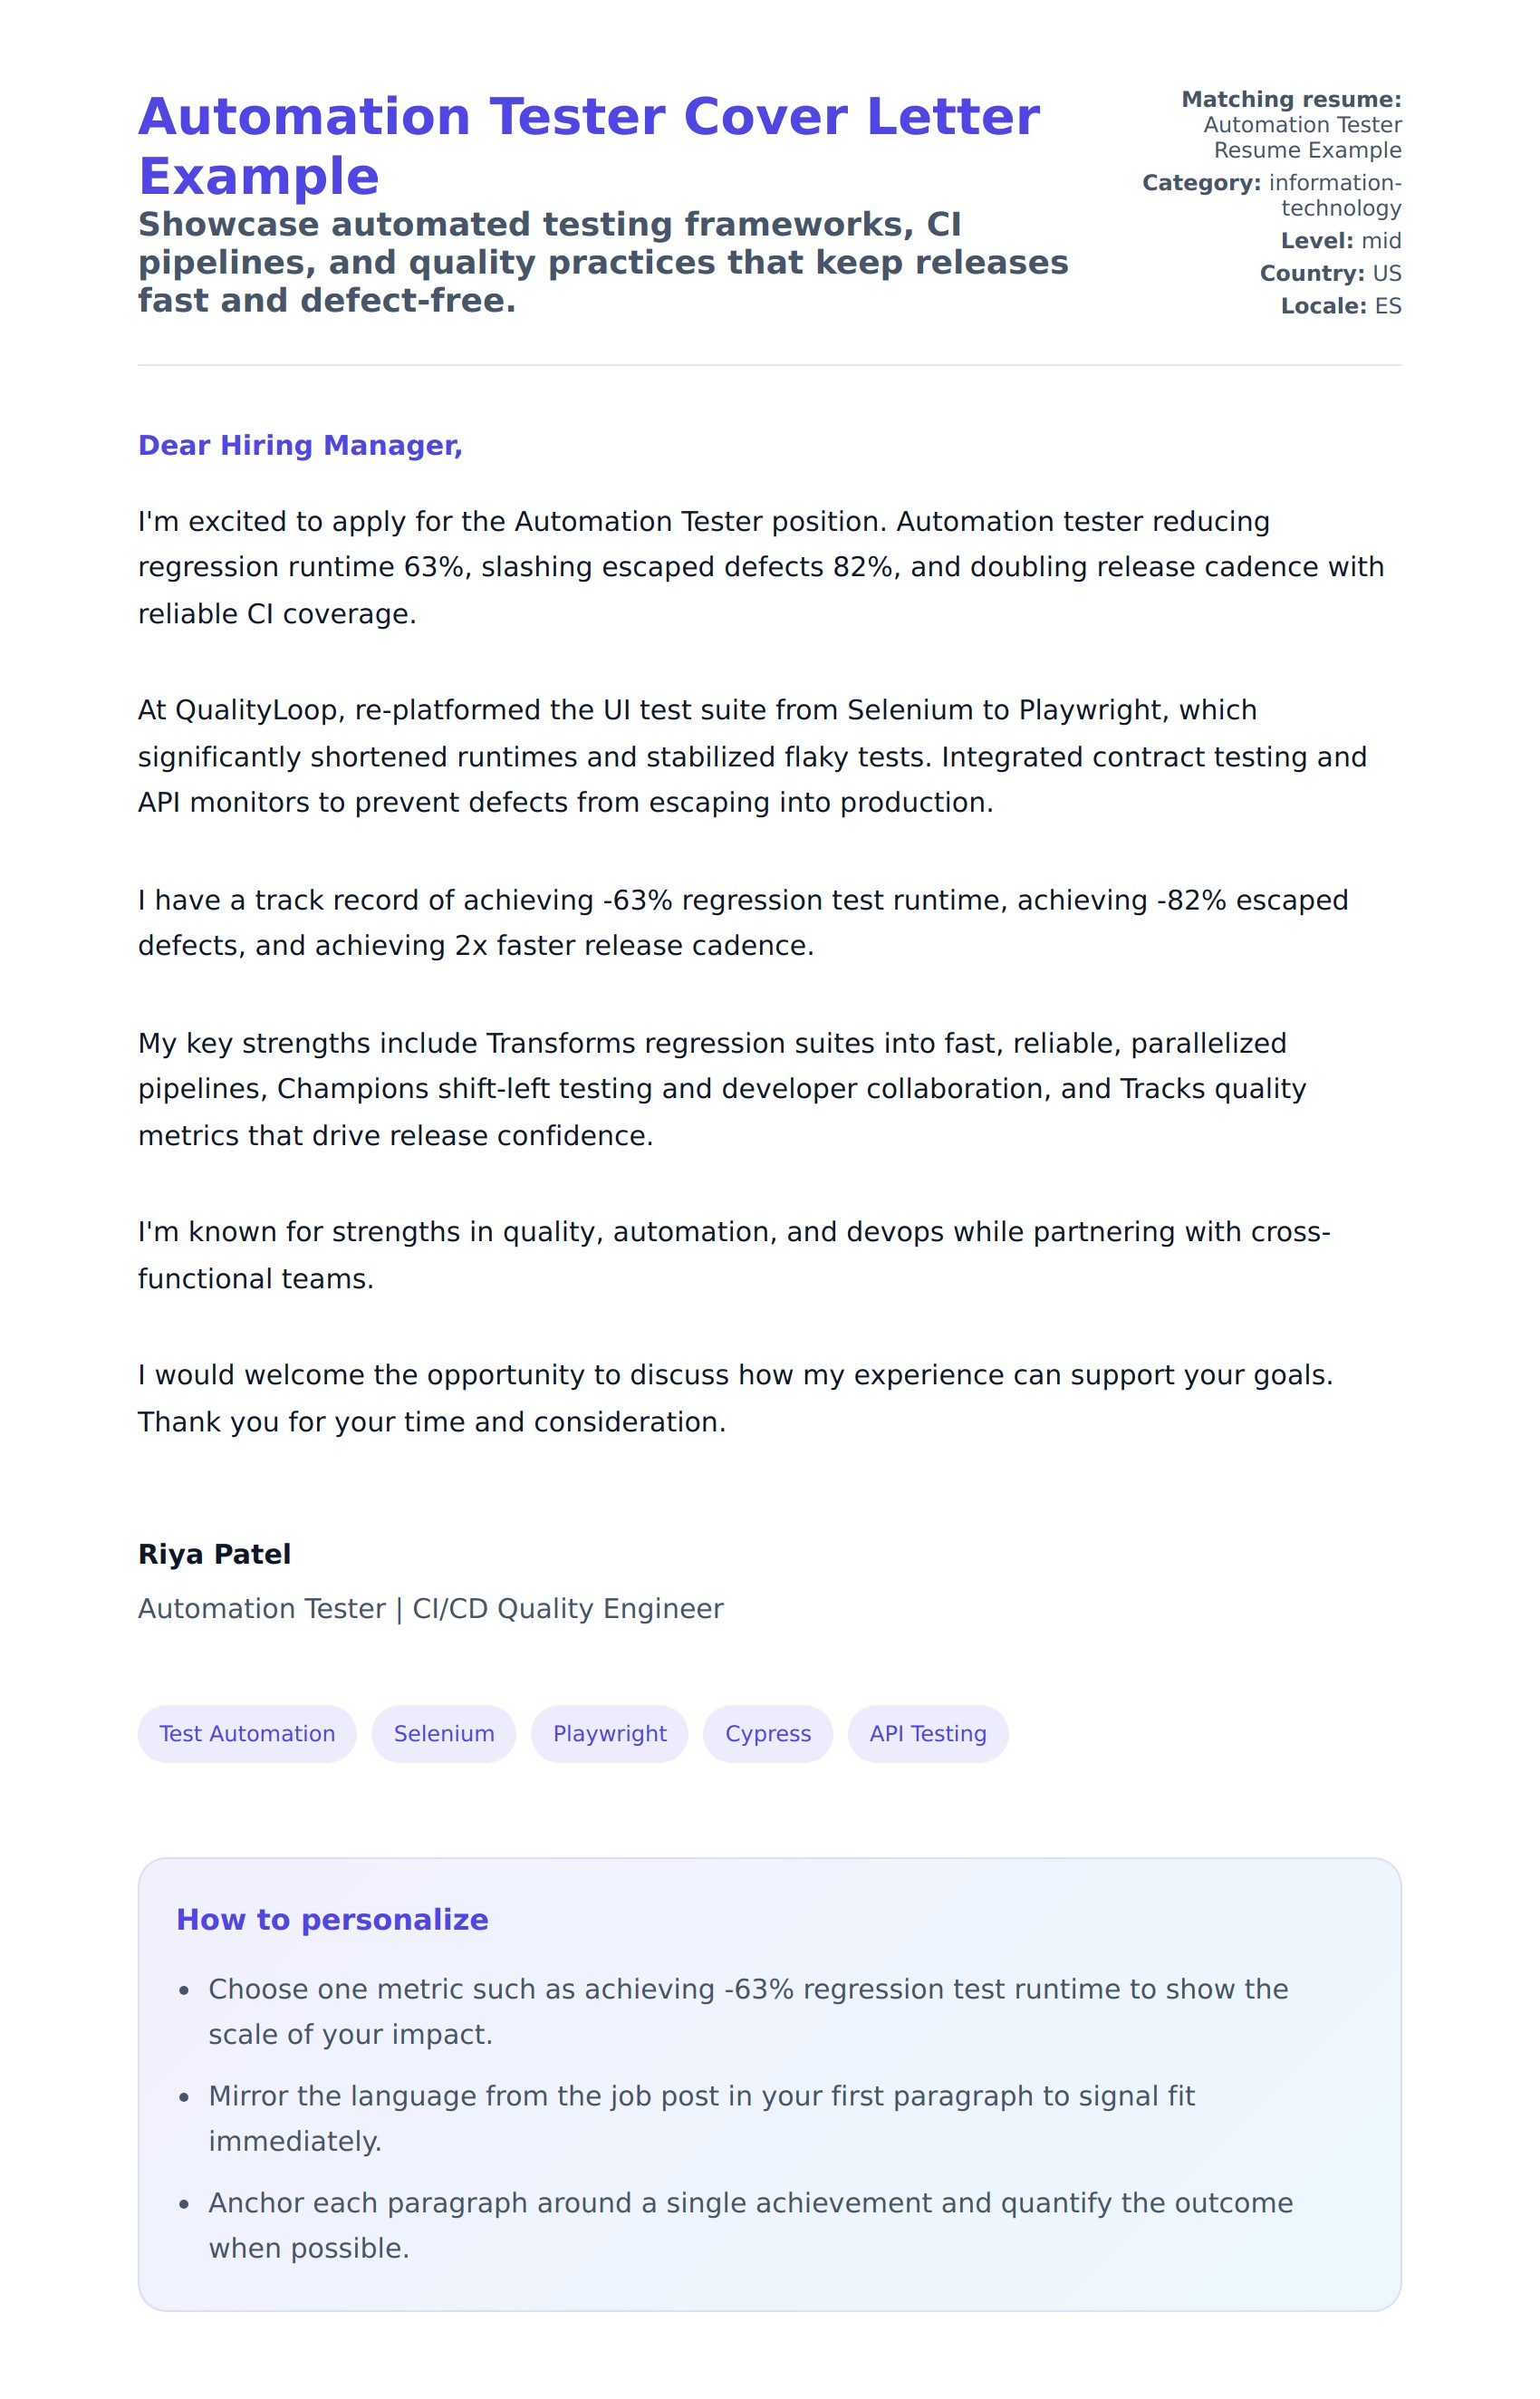Click the information-technology category value
The width and height of the screenshot is (1540, 2399).
point(1334,195)
